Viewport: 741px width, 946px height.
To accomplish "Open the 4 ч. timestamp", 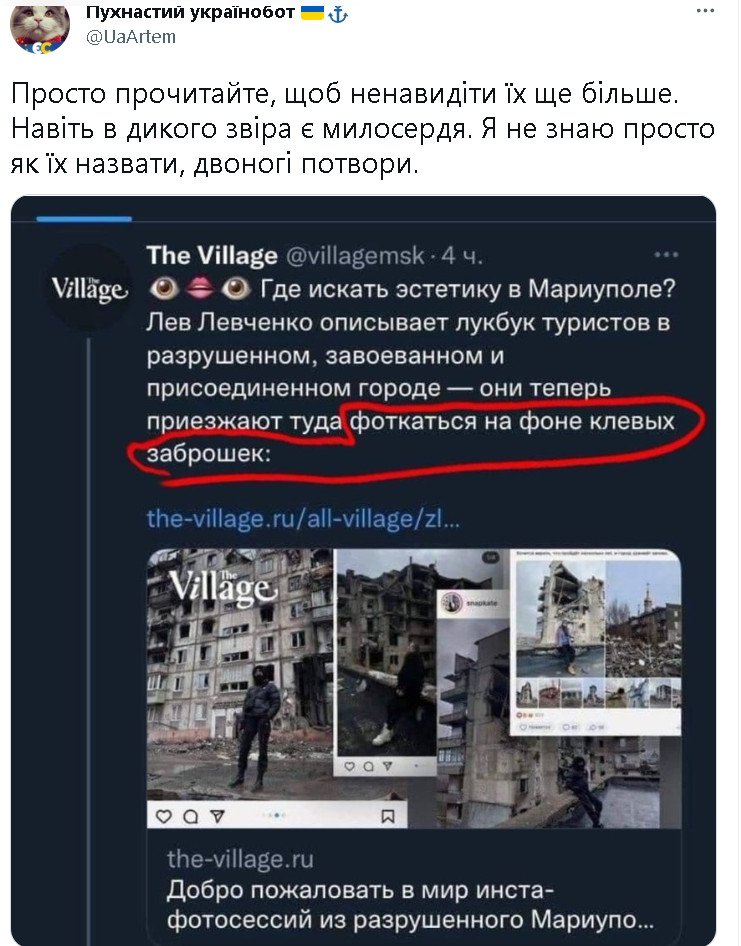I will click(x=462, y=256).
